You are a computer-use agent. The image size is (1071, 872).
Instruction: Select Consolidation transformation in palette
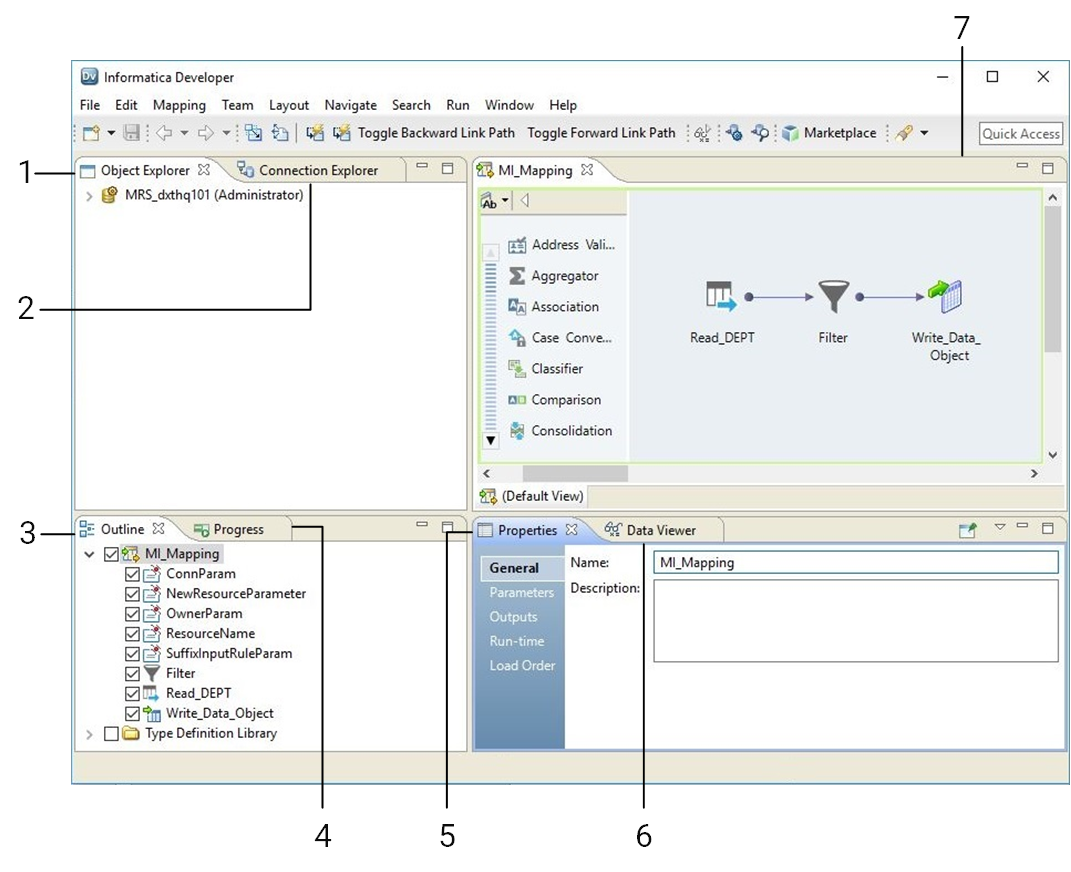click(x=571, y=431)
